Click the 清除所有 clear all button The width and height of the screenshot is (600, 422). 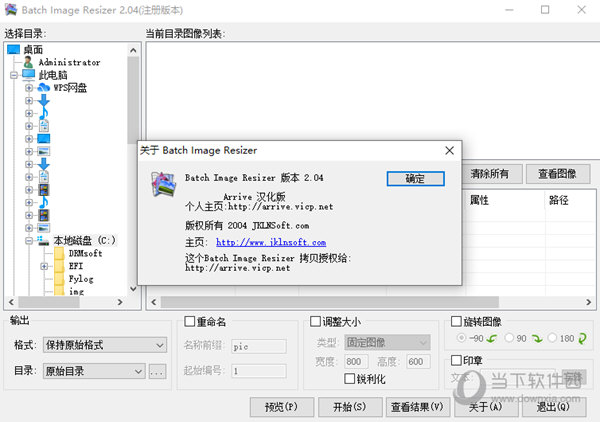point(489,174)
